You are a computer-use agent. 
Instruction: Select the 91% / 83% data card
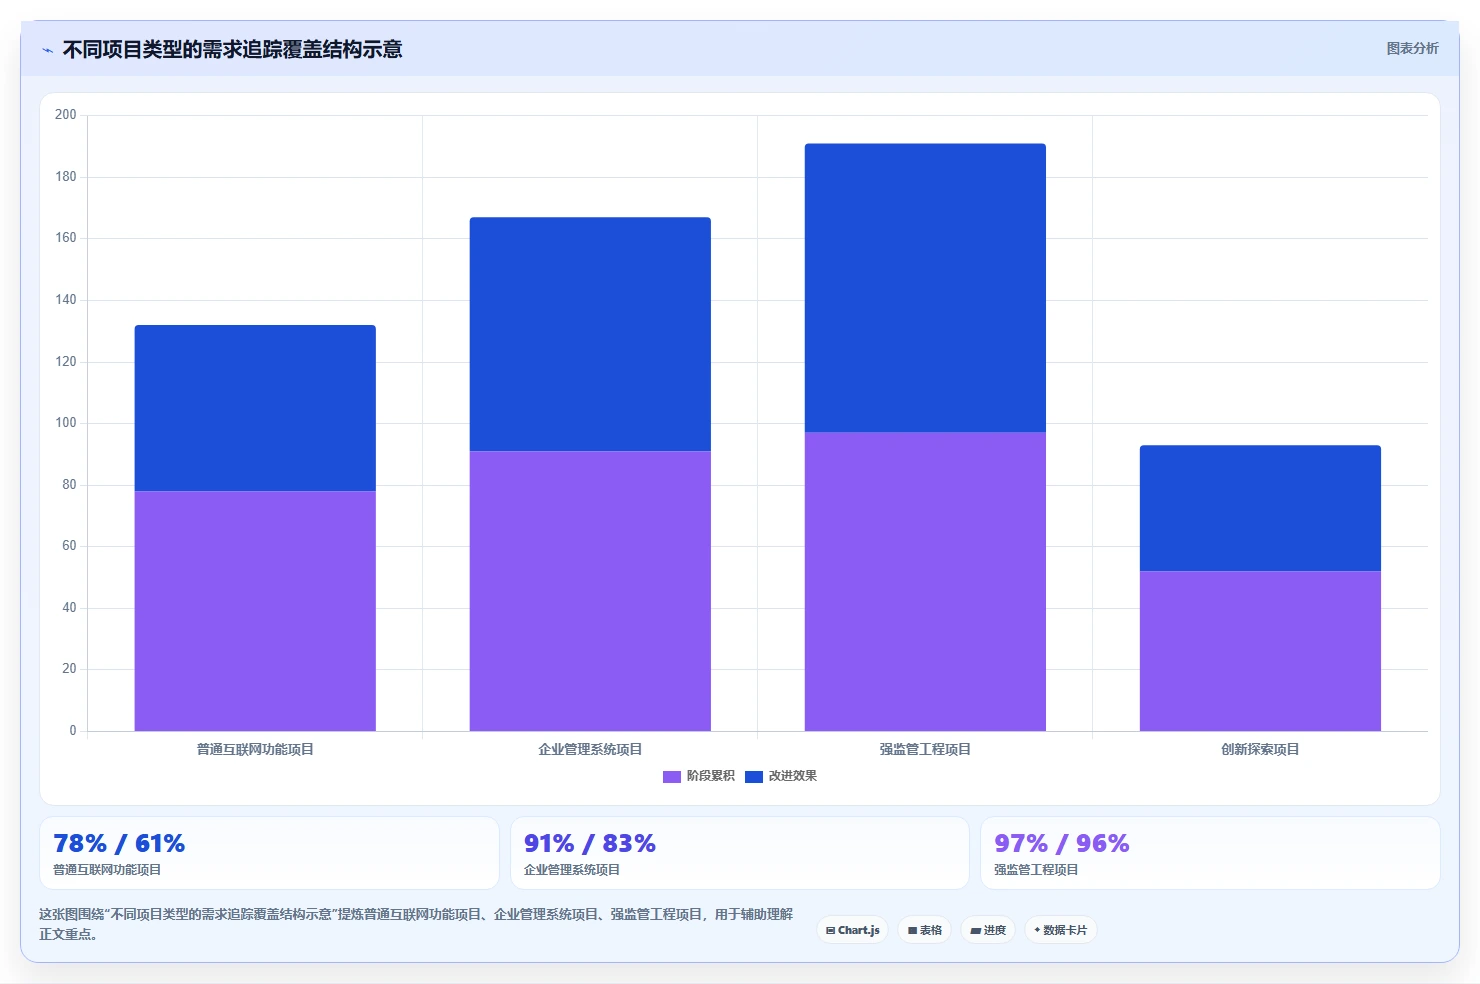(x=740, y=853)
